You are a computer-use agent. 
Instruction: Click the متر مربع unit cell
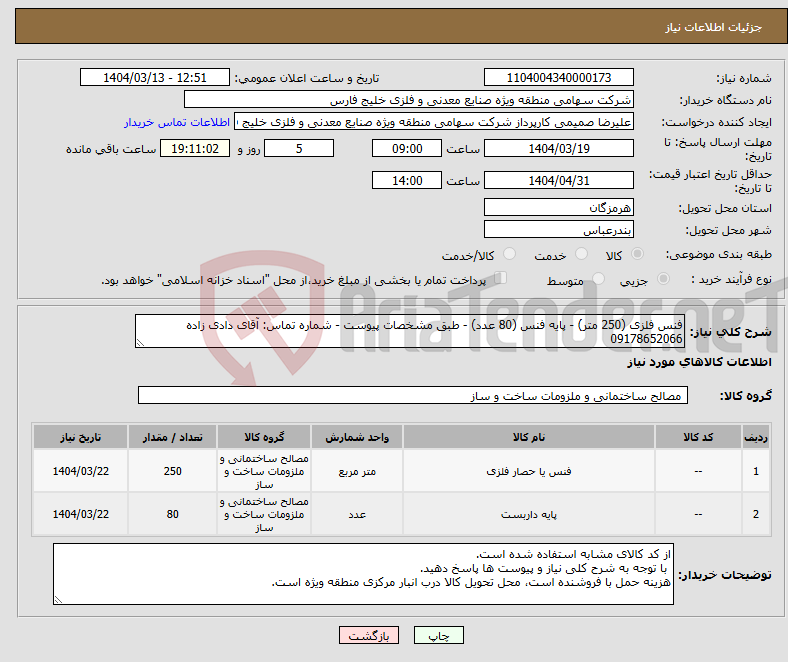click(x=357, y=471)
